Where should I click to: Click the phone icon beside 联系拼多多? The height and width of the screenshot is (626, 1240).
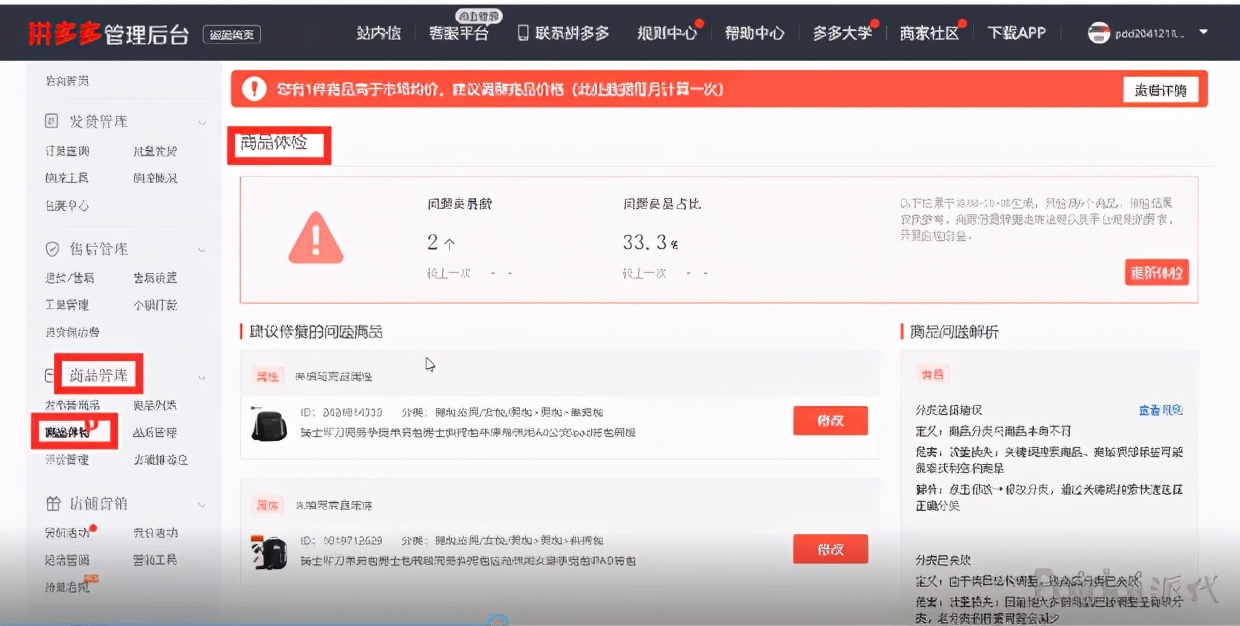coord(523,32)
